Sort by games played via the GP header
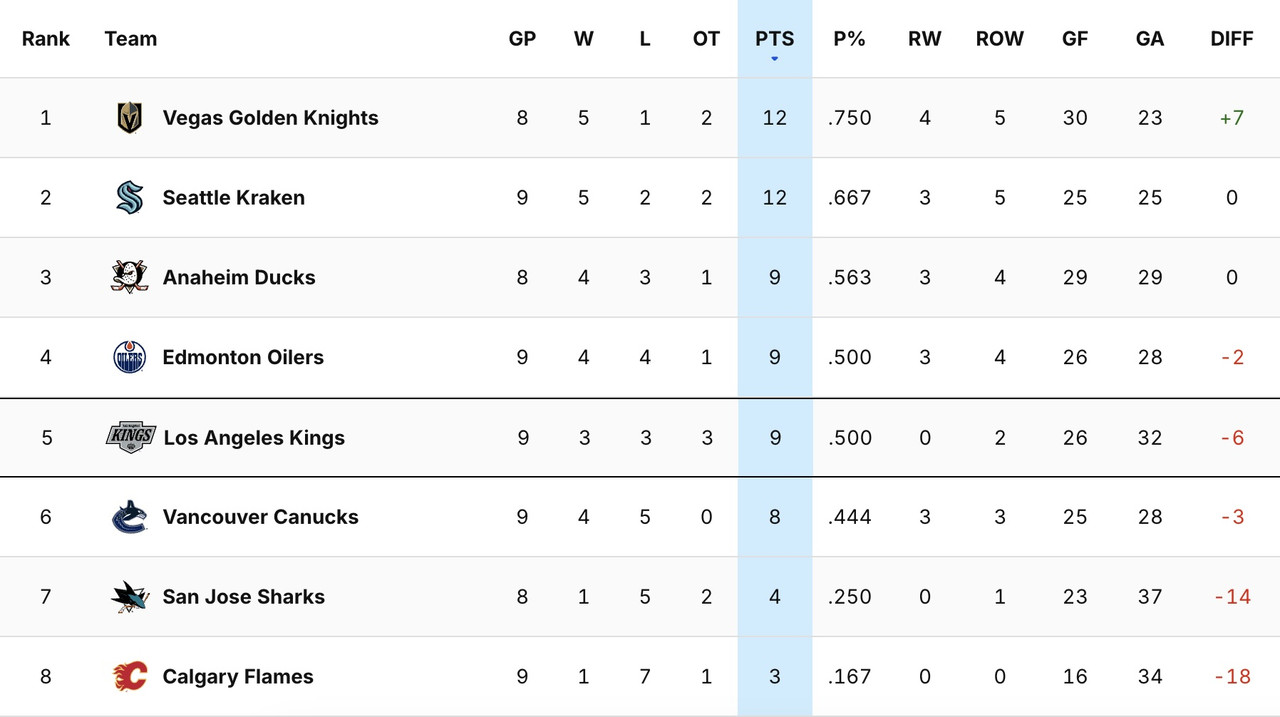This screenshot has height=717, width=1280. (x=522, y=38)
